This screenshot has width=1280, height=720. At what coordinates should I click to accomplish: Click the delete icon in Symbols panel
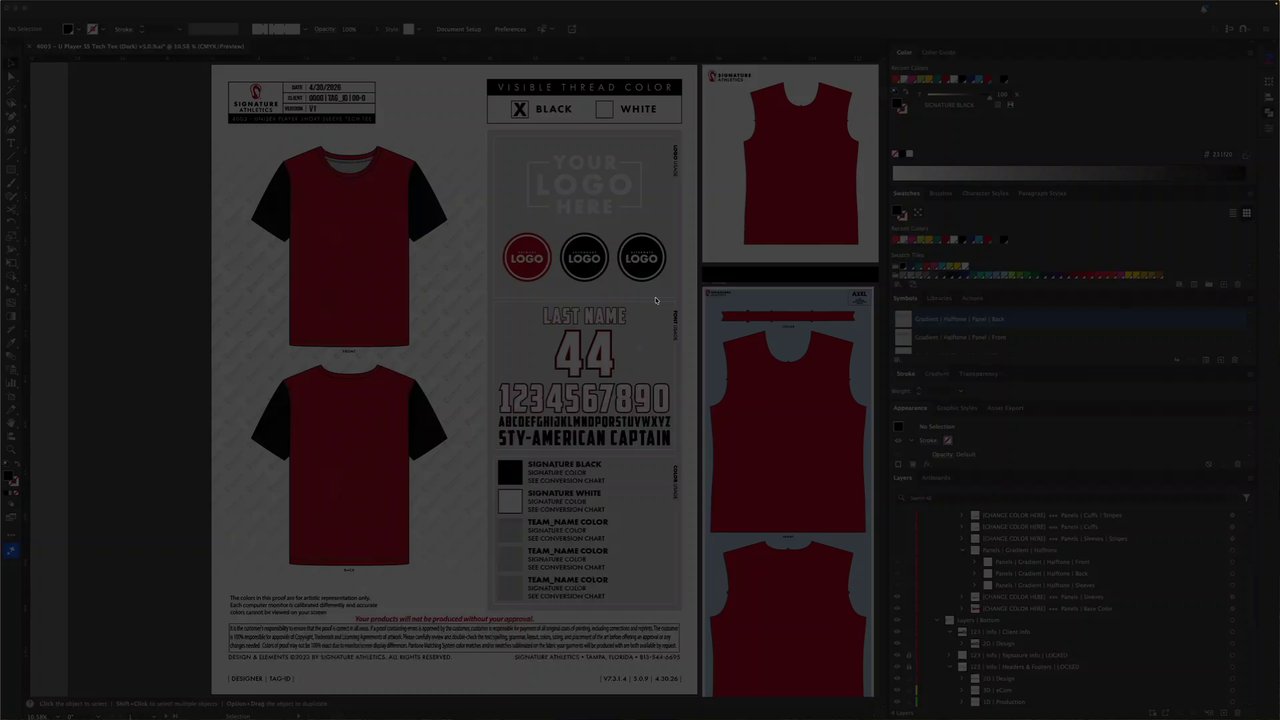pyautogui.click(x=1235, y=360)
